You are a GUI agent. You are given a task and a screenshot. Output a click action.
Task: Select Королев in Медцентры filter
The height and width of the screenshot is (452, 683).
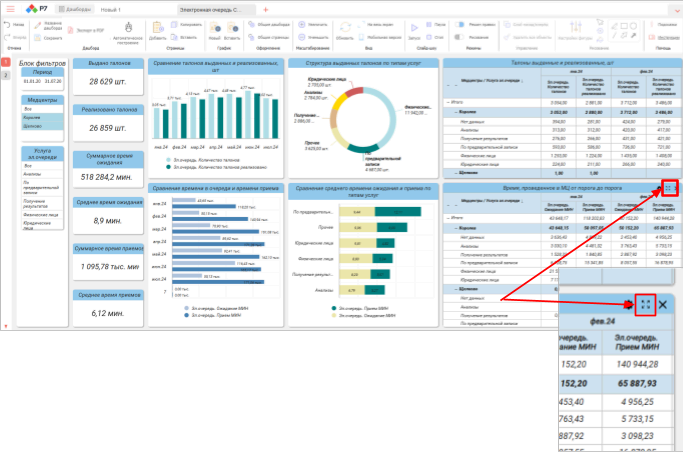pos(43,118)
